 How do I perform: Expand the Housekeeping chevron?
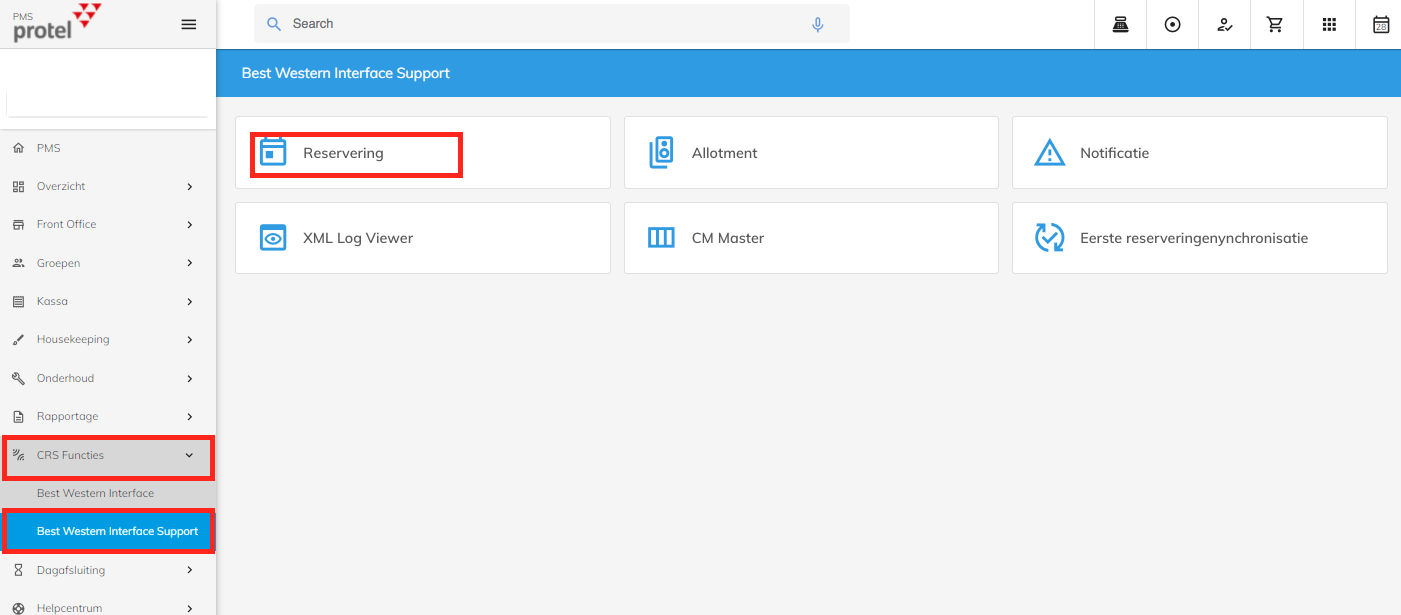[x=190, y=340]
